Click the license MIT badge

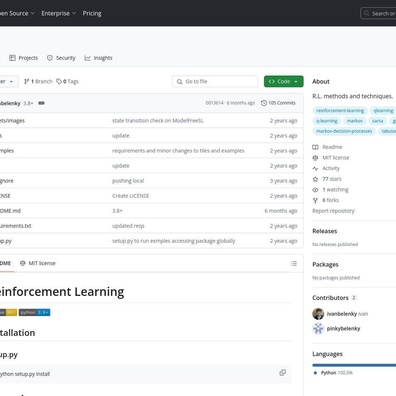(x=8, y=312)
